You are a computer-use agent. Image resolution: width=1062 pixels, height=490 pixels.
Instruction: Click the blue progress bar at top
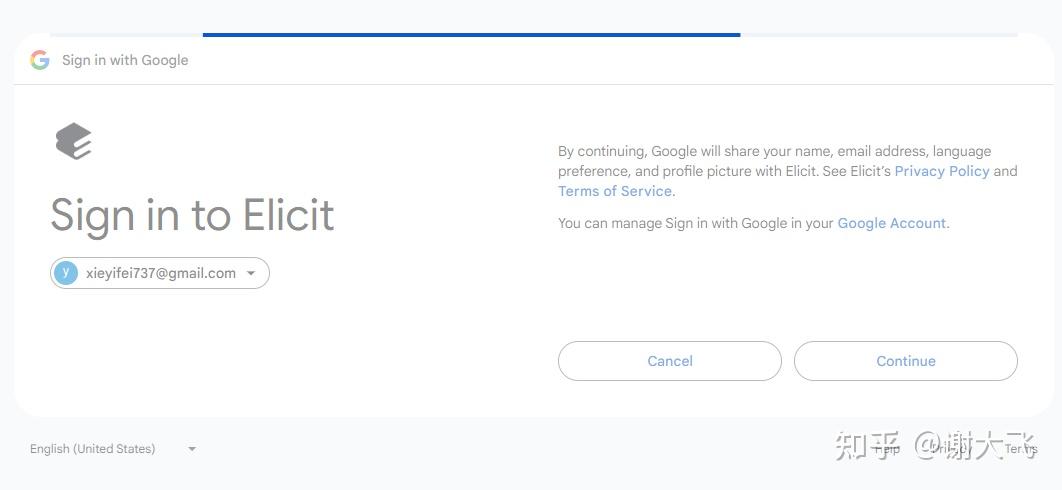pyautogui.click(x=471, y=35)
